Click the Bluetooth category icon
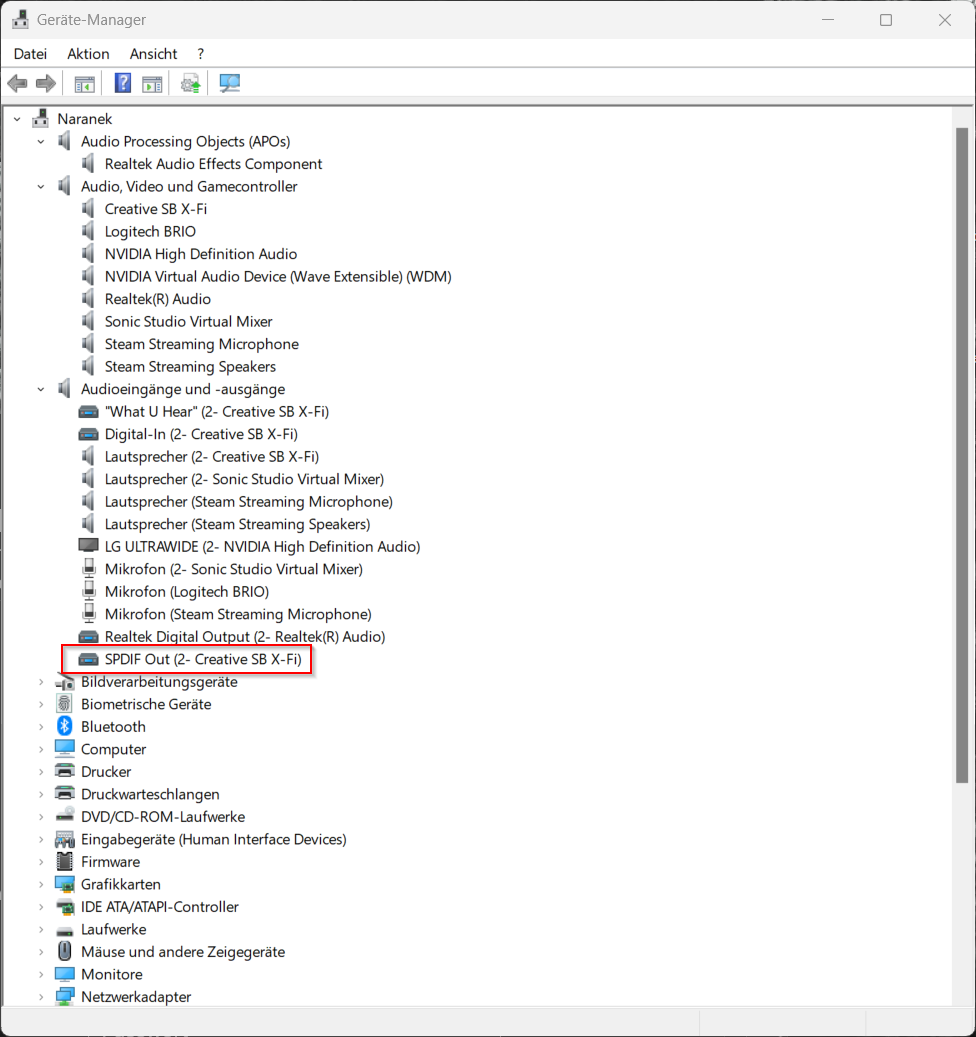976x1037 pixels. point(64,726)
